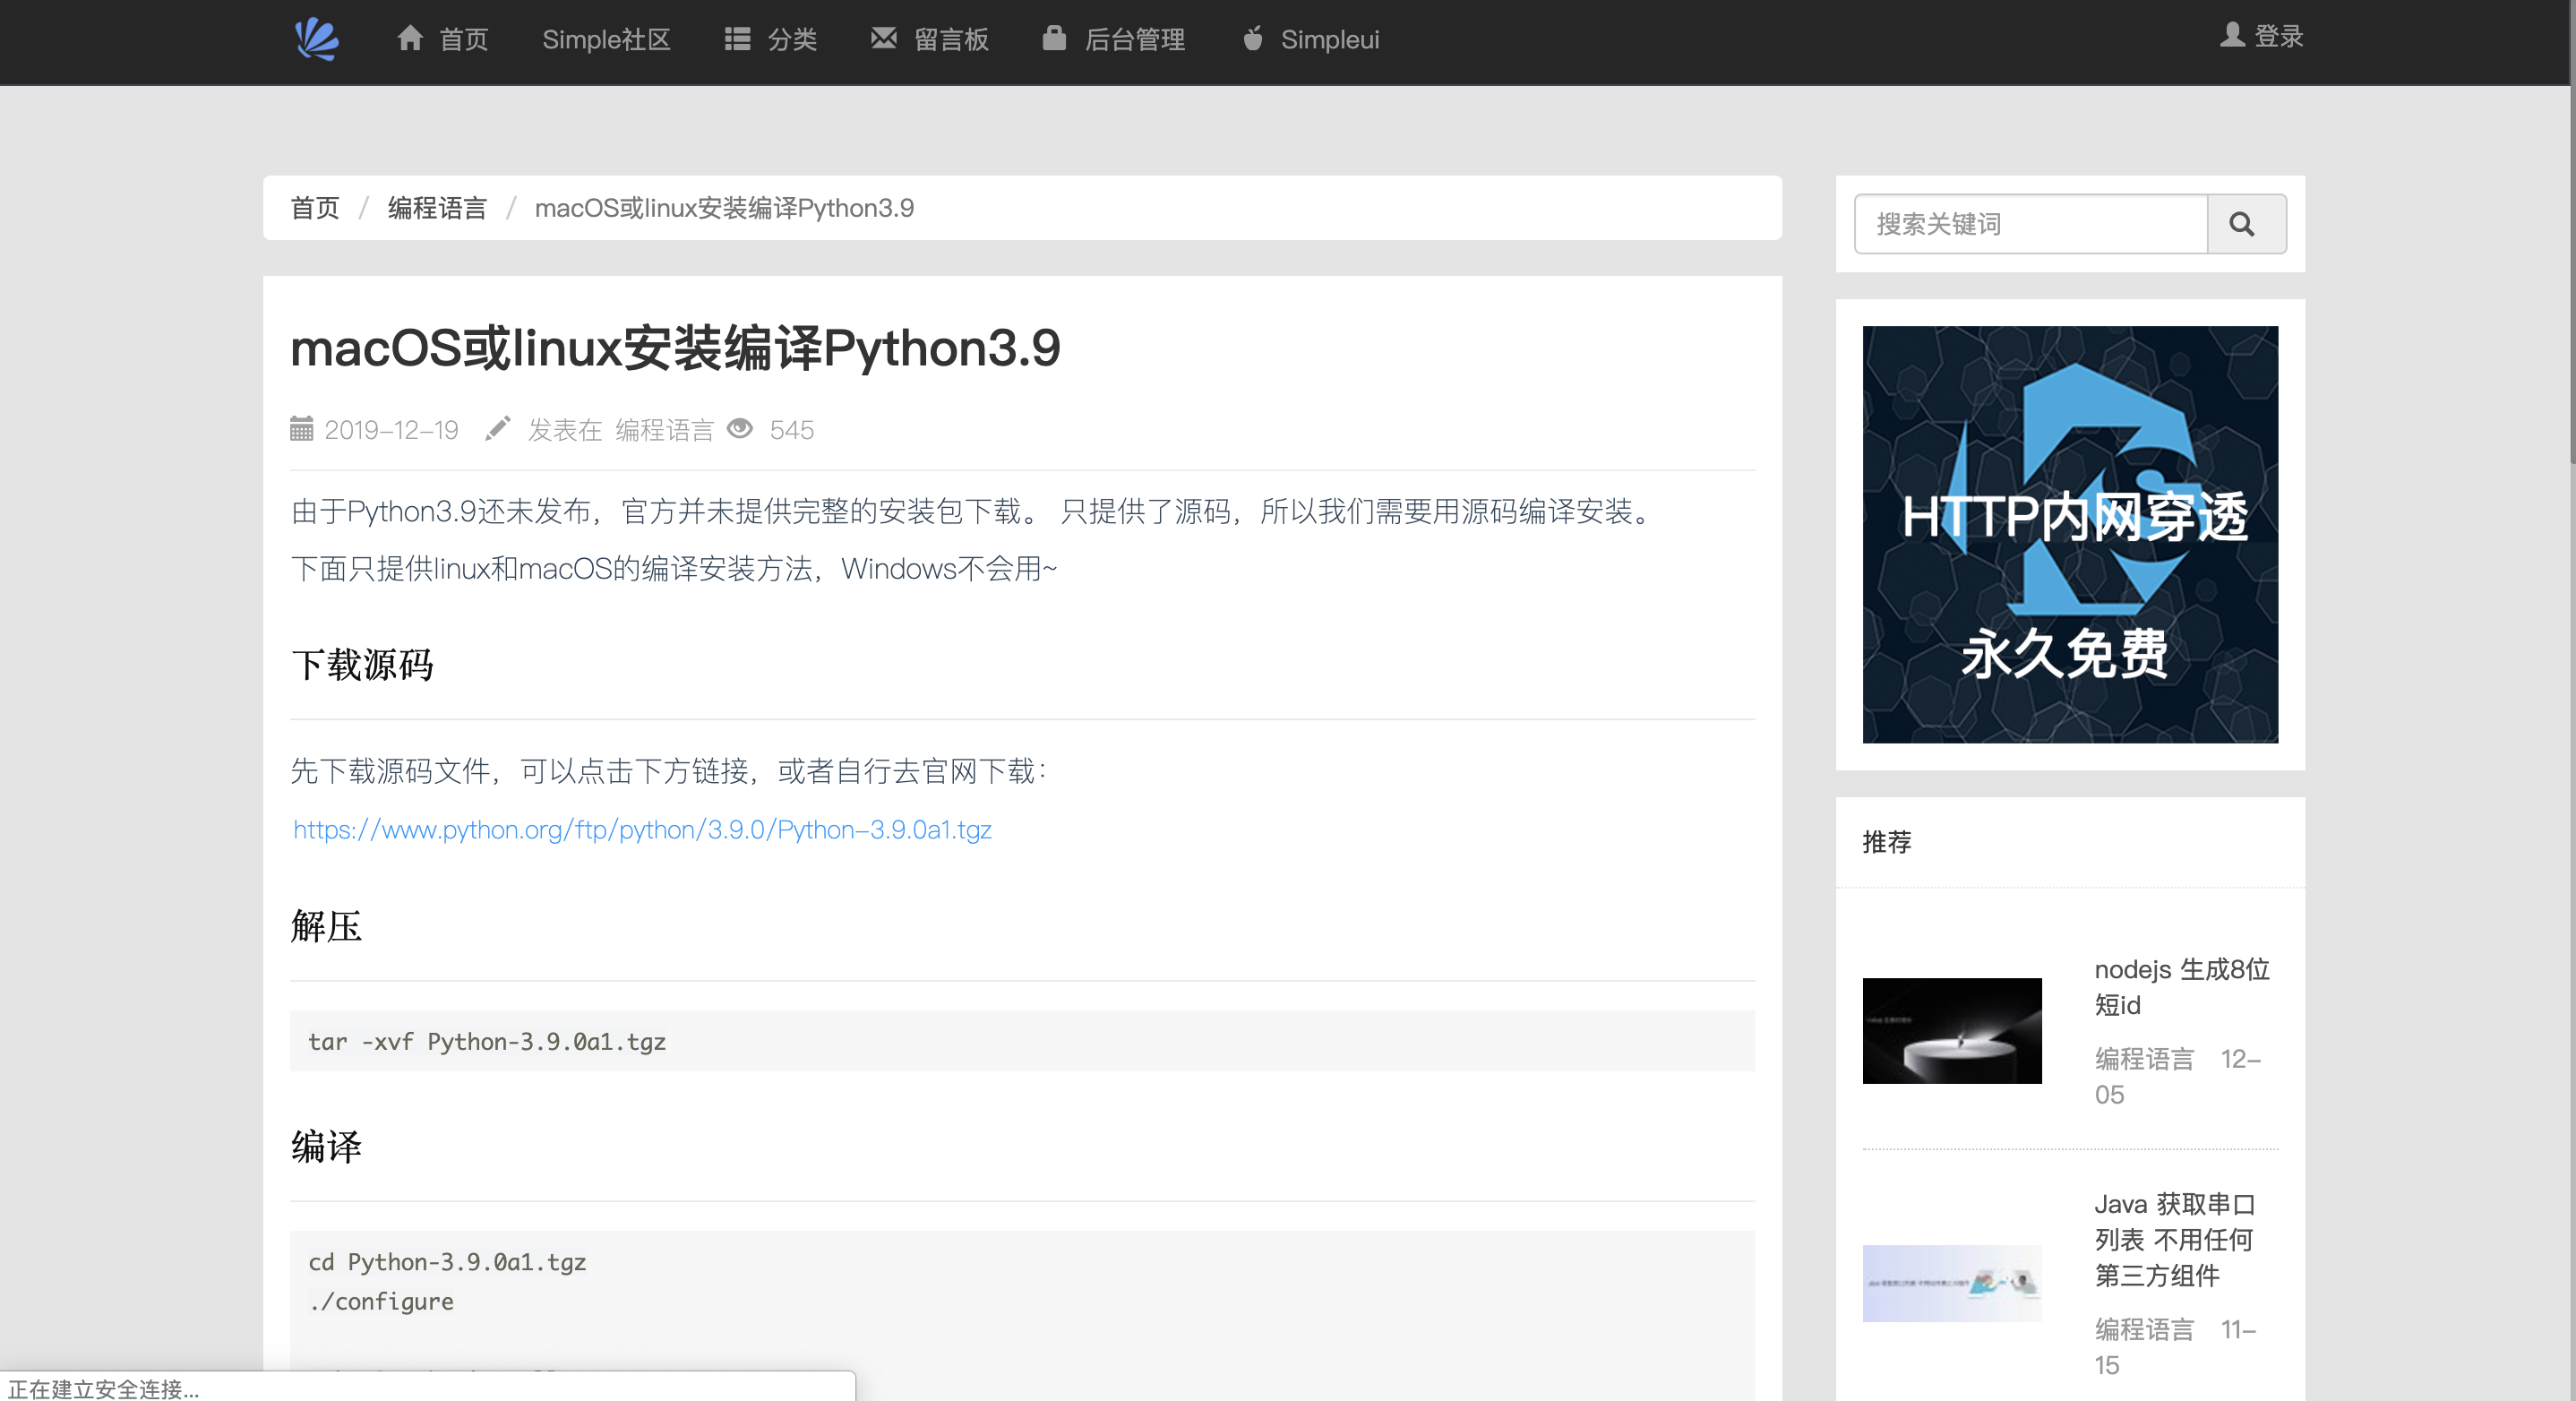Open 编程语言 in the breadcrumb
The image size is (2576, 1401).
(437, 208)
